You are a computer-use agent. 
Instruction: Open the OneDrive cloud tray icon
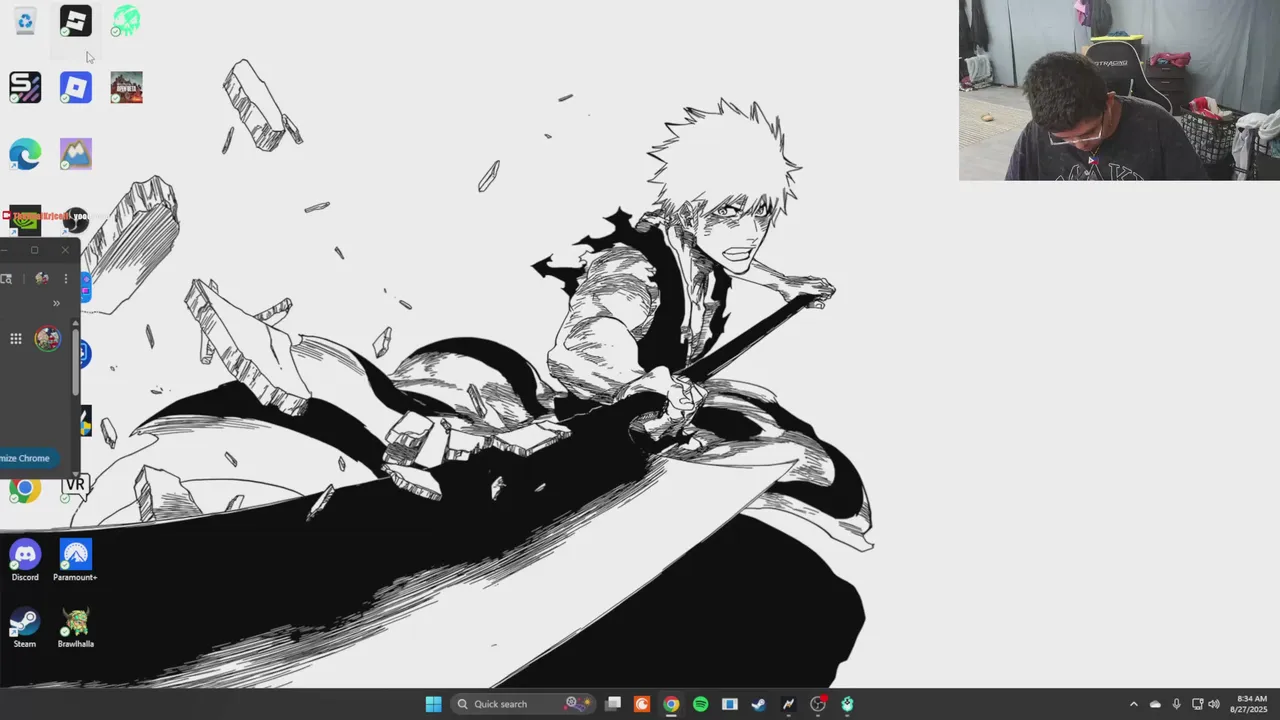(x=1155, y=704)
